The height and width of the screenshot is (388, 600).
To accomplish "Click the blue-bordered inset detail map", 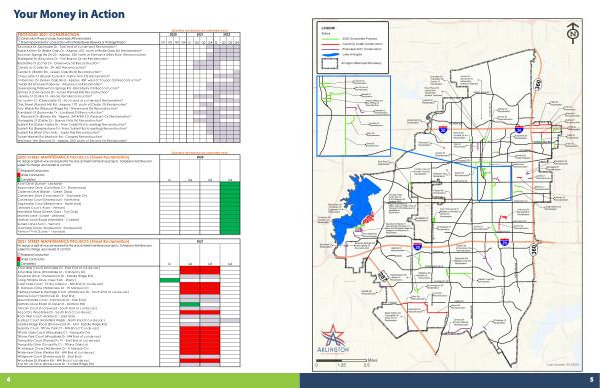I will [x=354, y=116].
